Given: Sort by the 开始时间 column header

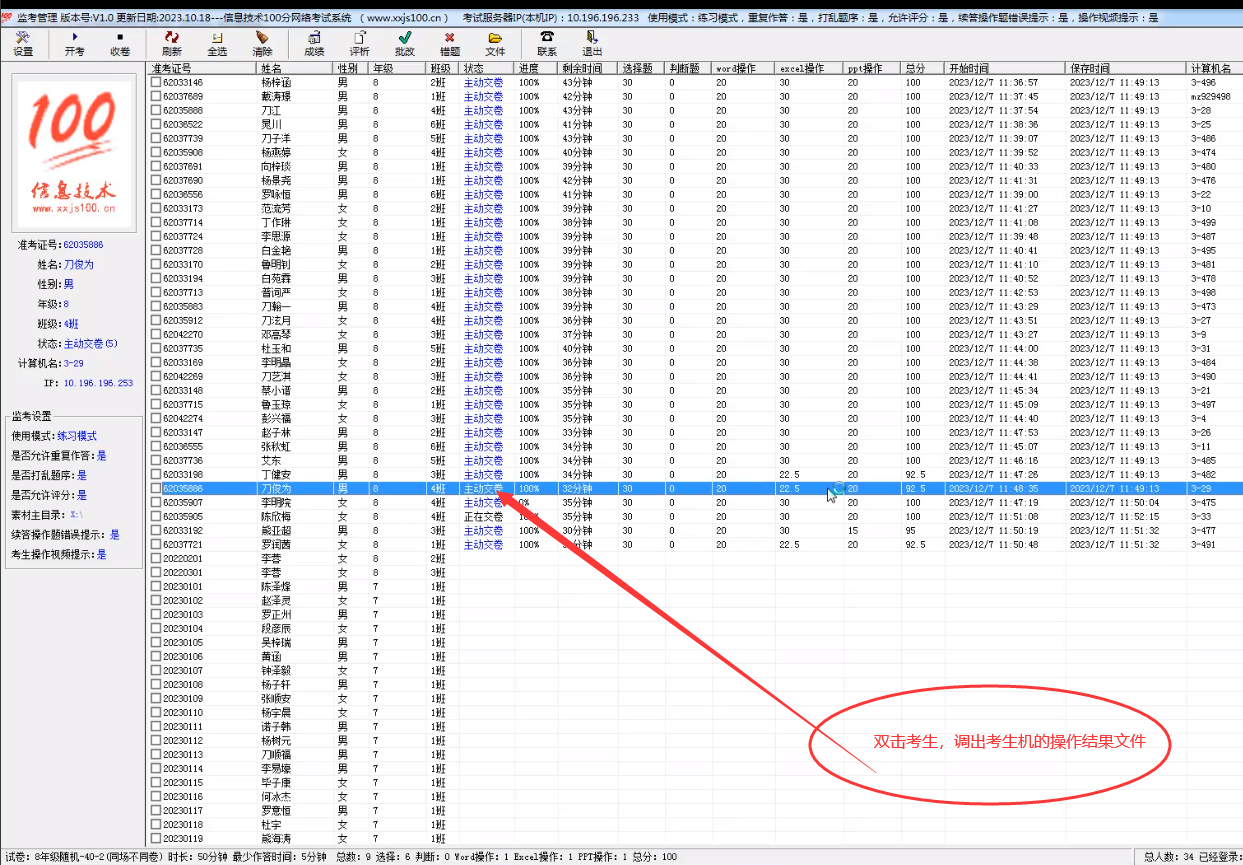Looking at the screenshot, I should (x=1005, y=68).
